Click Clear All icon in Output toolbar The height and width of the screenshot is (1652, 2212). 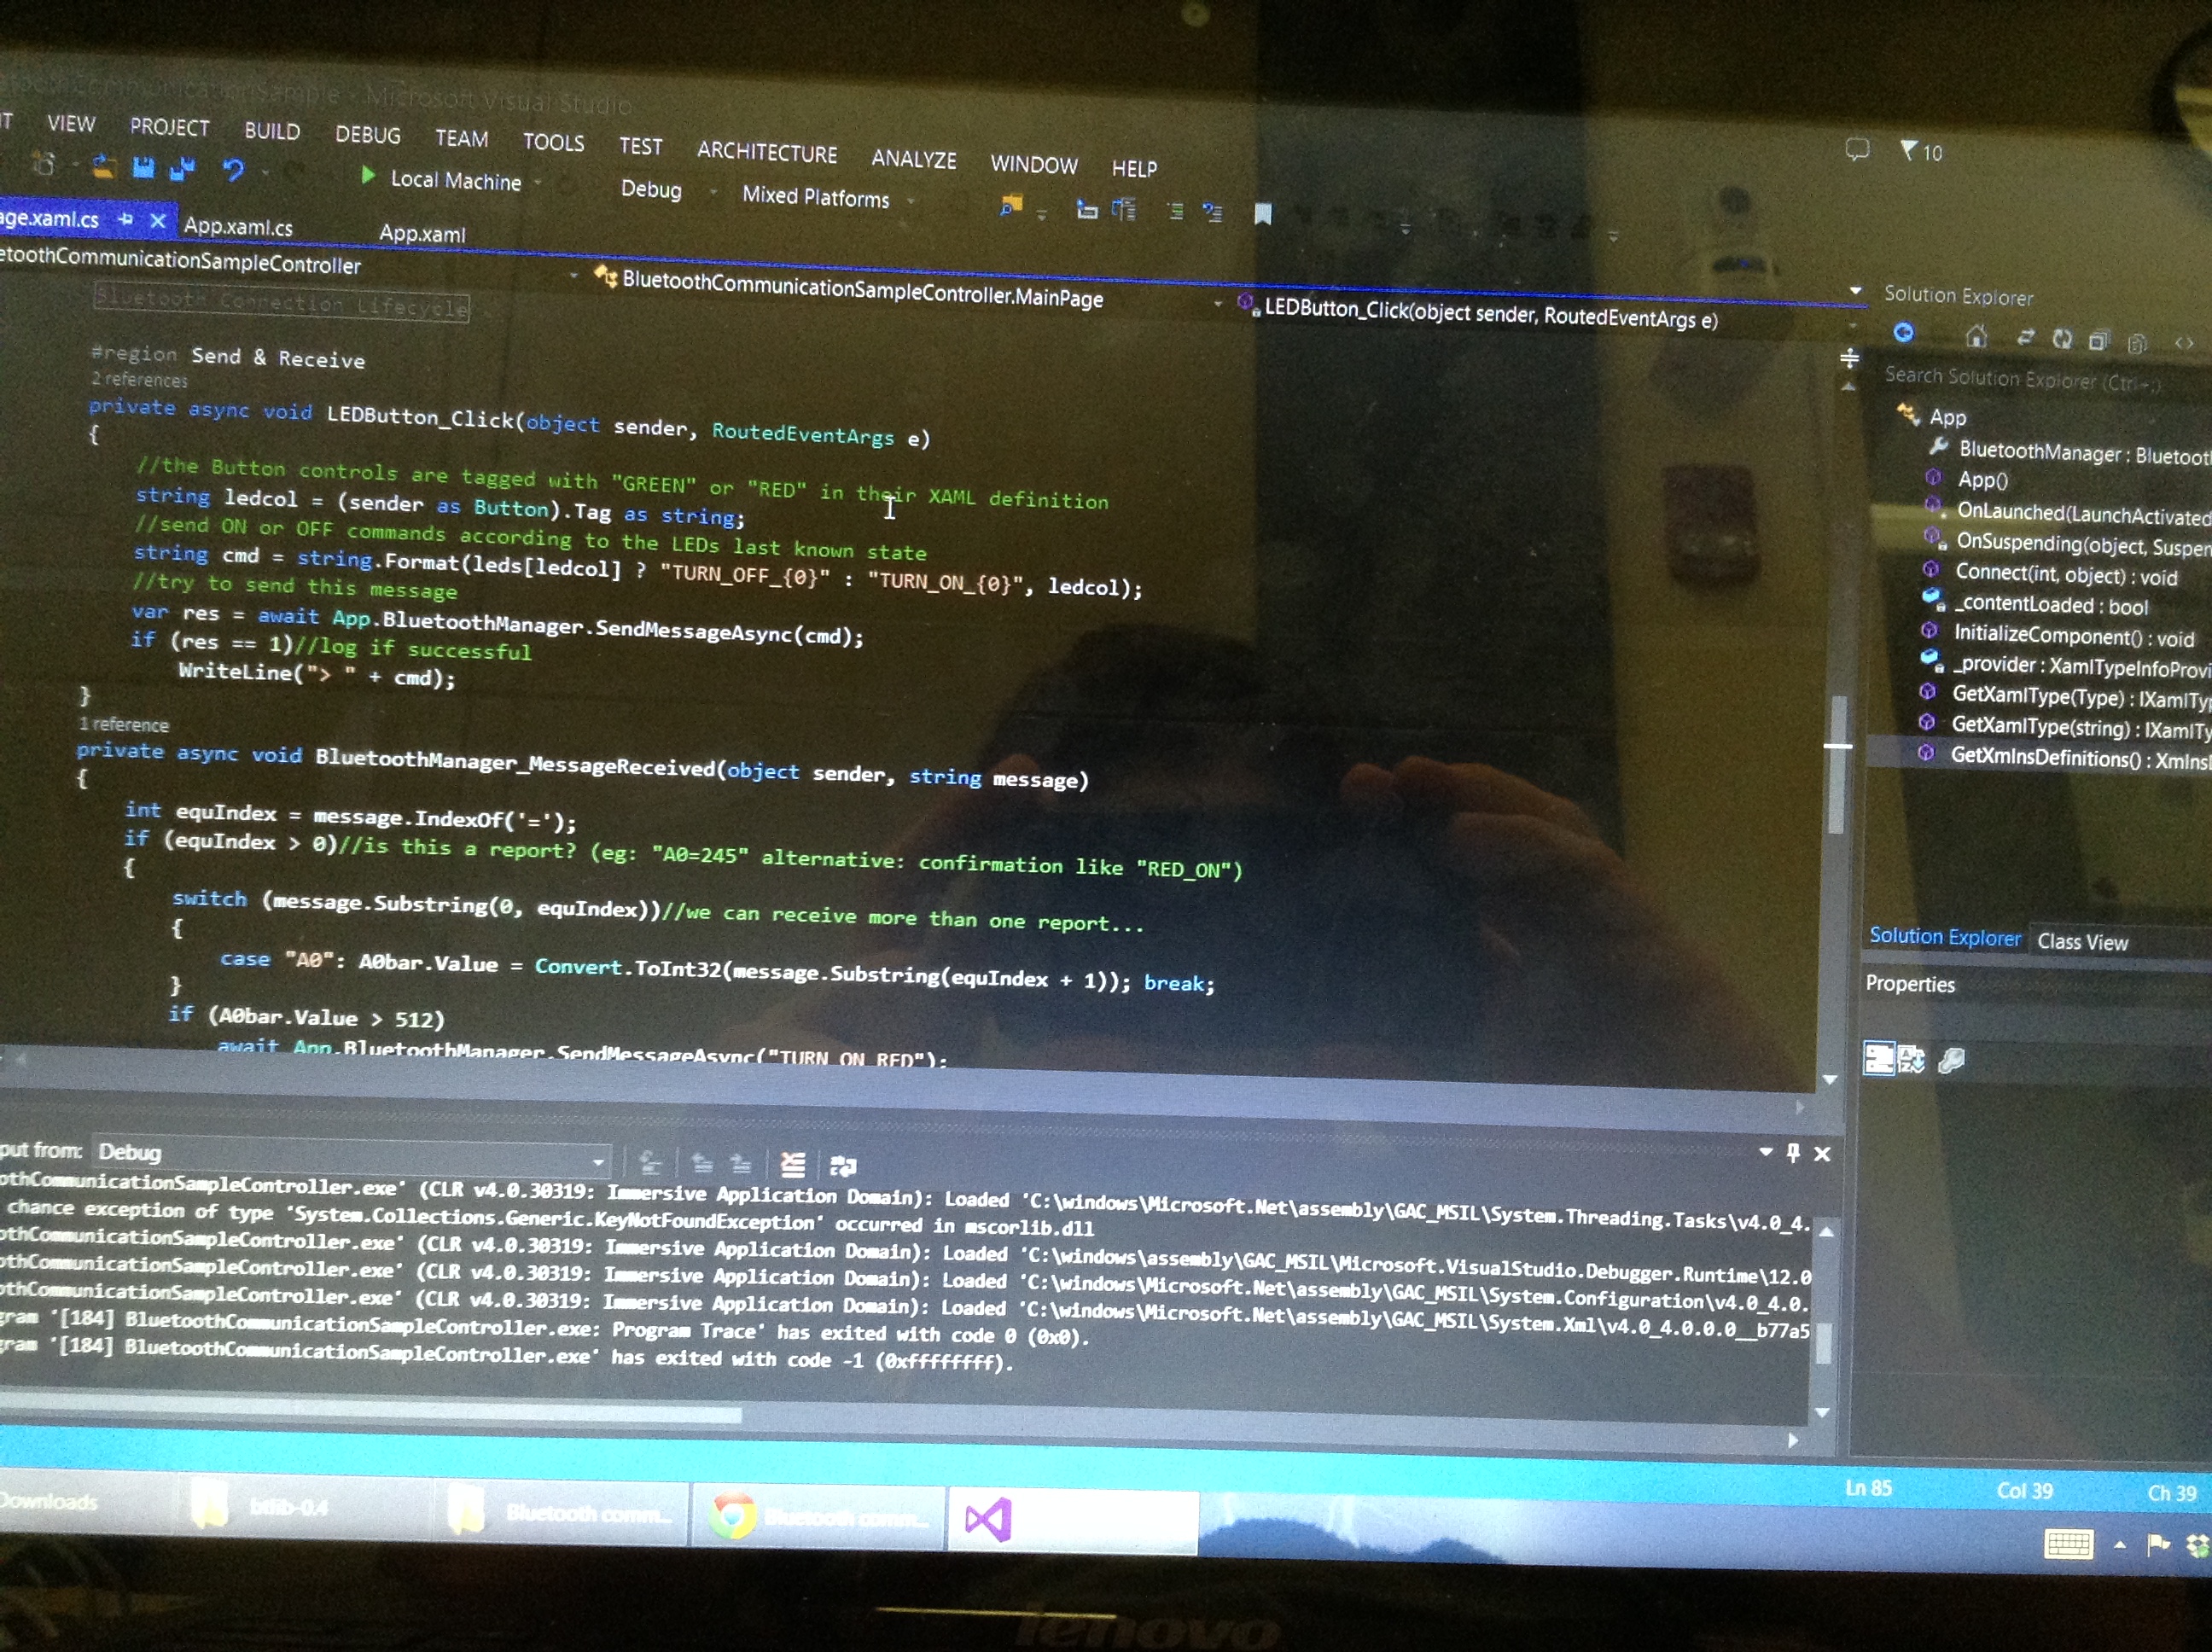pyautogui.click(x=792, y=1164)
